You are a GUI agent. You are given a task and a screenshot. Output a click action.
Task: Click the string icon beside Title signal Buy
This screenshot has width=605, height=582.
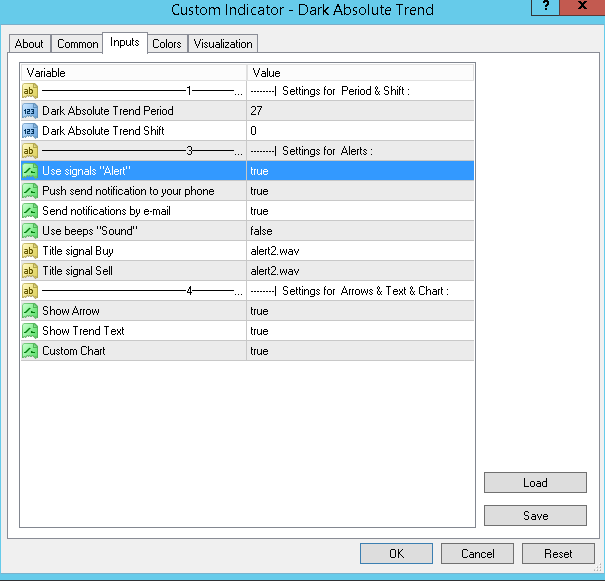click(x=30, y=251)
